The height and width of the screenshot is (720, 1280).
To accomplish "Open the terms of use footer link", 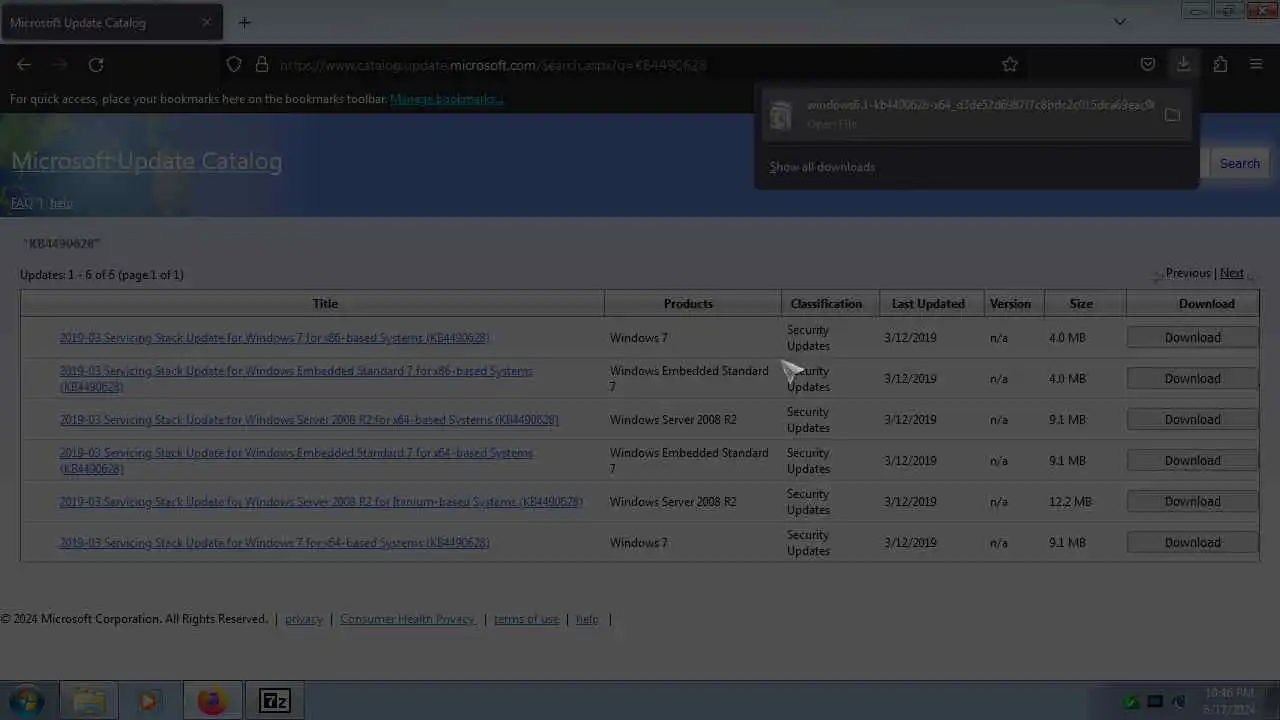I will [x=526, y=619].
